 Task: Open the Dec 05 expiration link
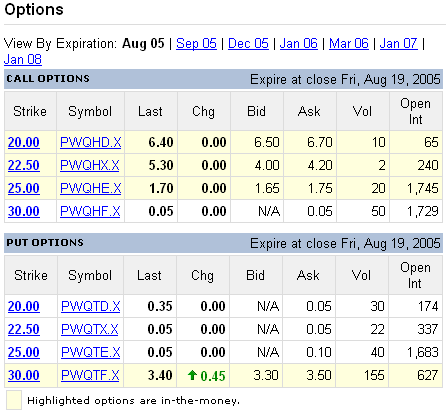point(248,43)
